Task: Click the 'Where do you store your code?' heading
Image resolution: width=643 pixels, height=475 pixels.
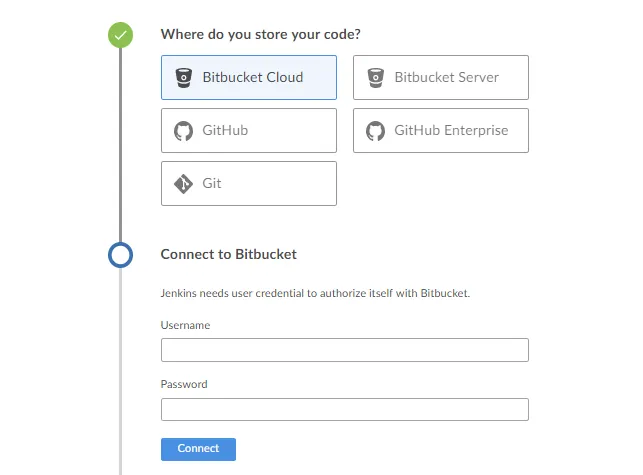Action: pos(261,34)
